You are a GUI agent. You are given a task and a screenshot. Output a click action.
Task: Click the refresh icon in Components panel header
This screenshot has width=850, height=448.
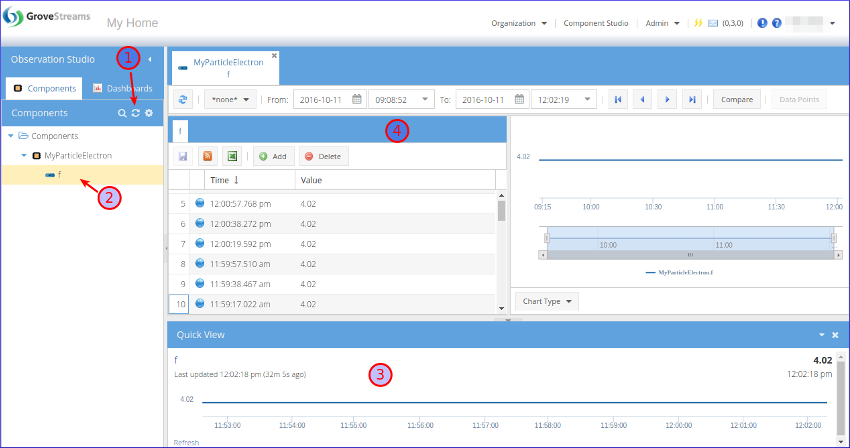[136, 114]
